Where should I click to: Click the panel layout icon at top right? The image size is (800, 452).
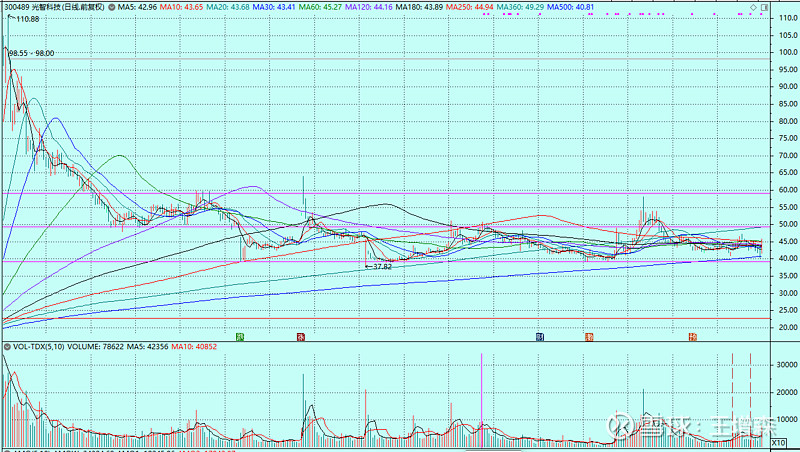[765, 7]
